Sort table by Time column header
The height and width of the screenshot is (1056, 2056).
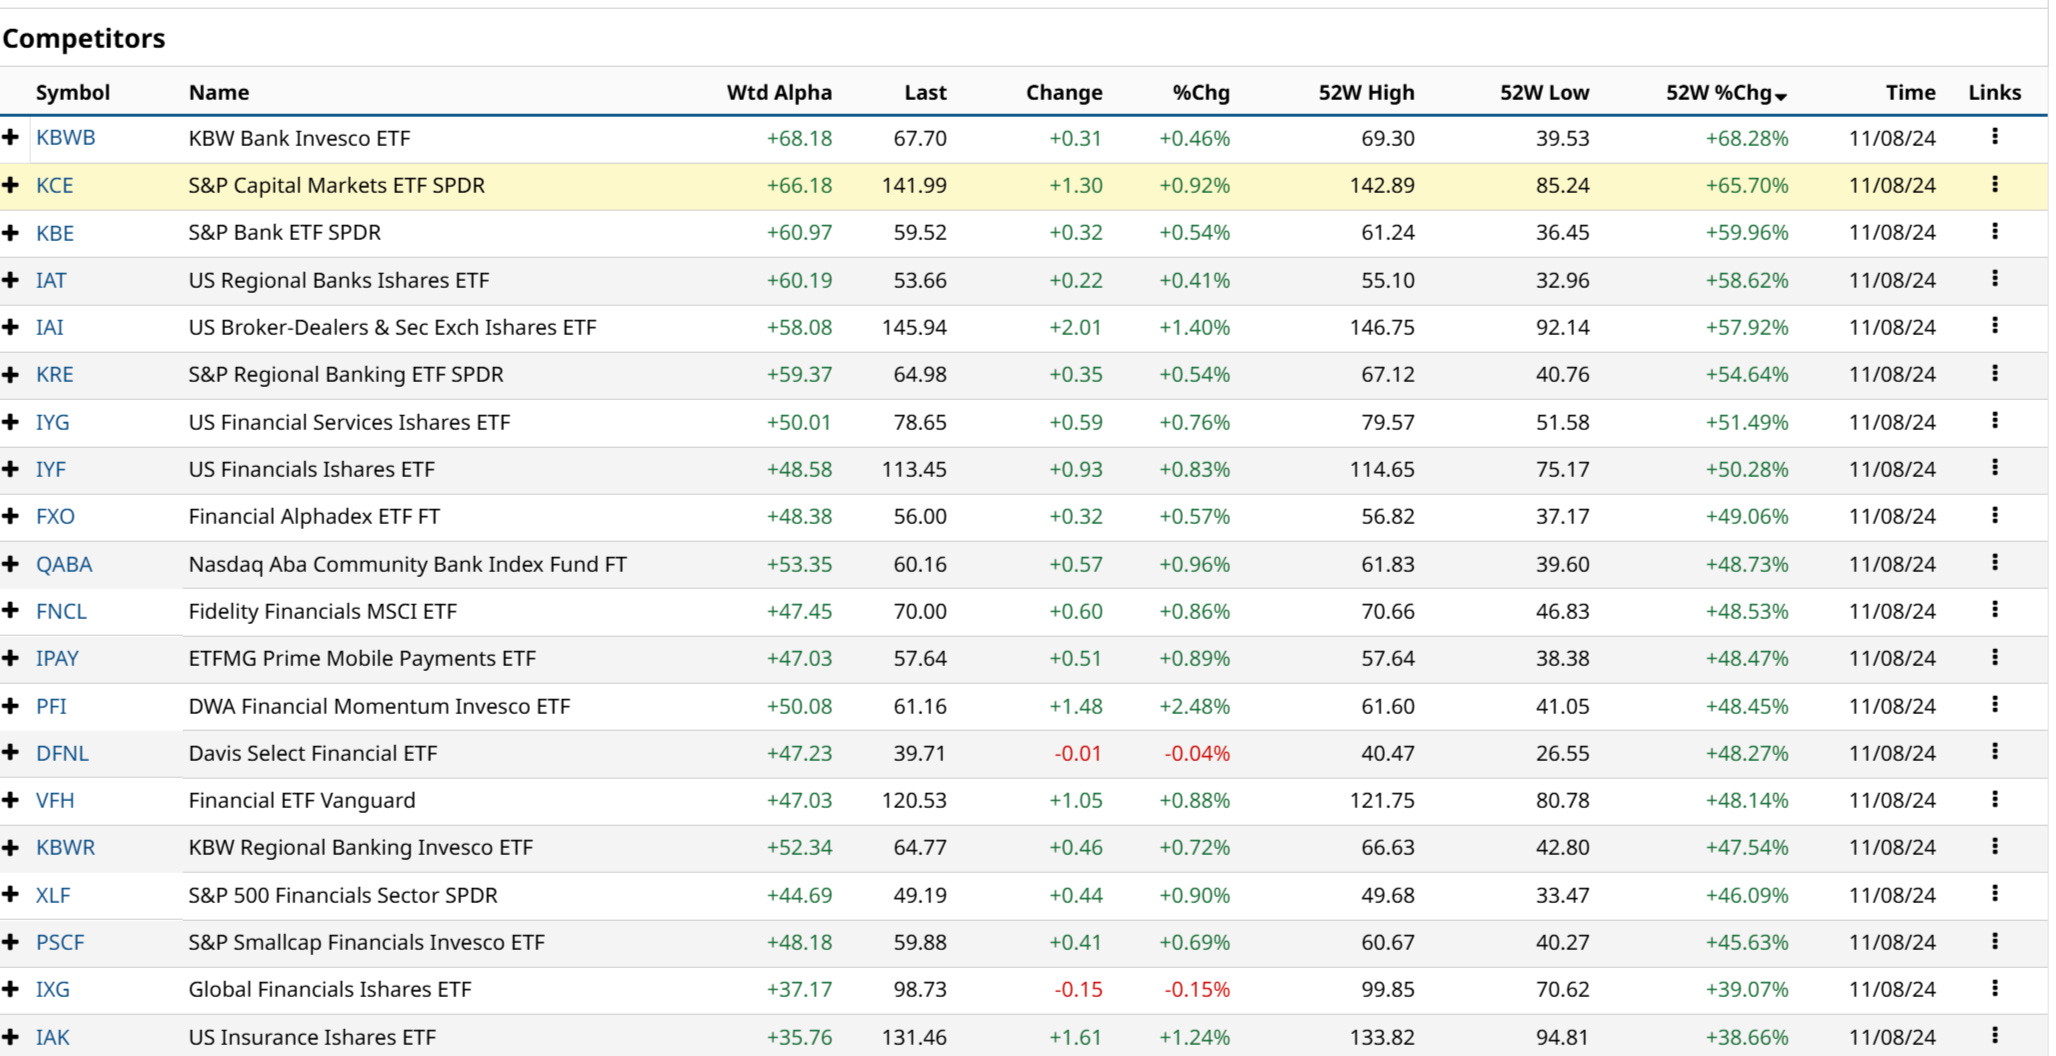1911,93
